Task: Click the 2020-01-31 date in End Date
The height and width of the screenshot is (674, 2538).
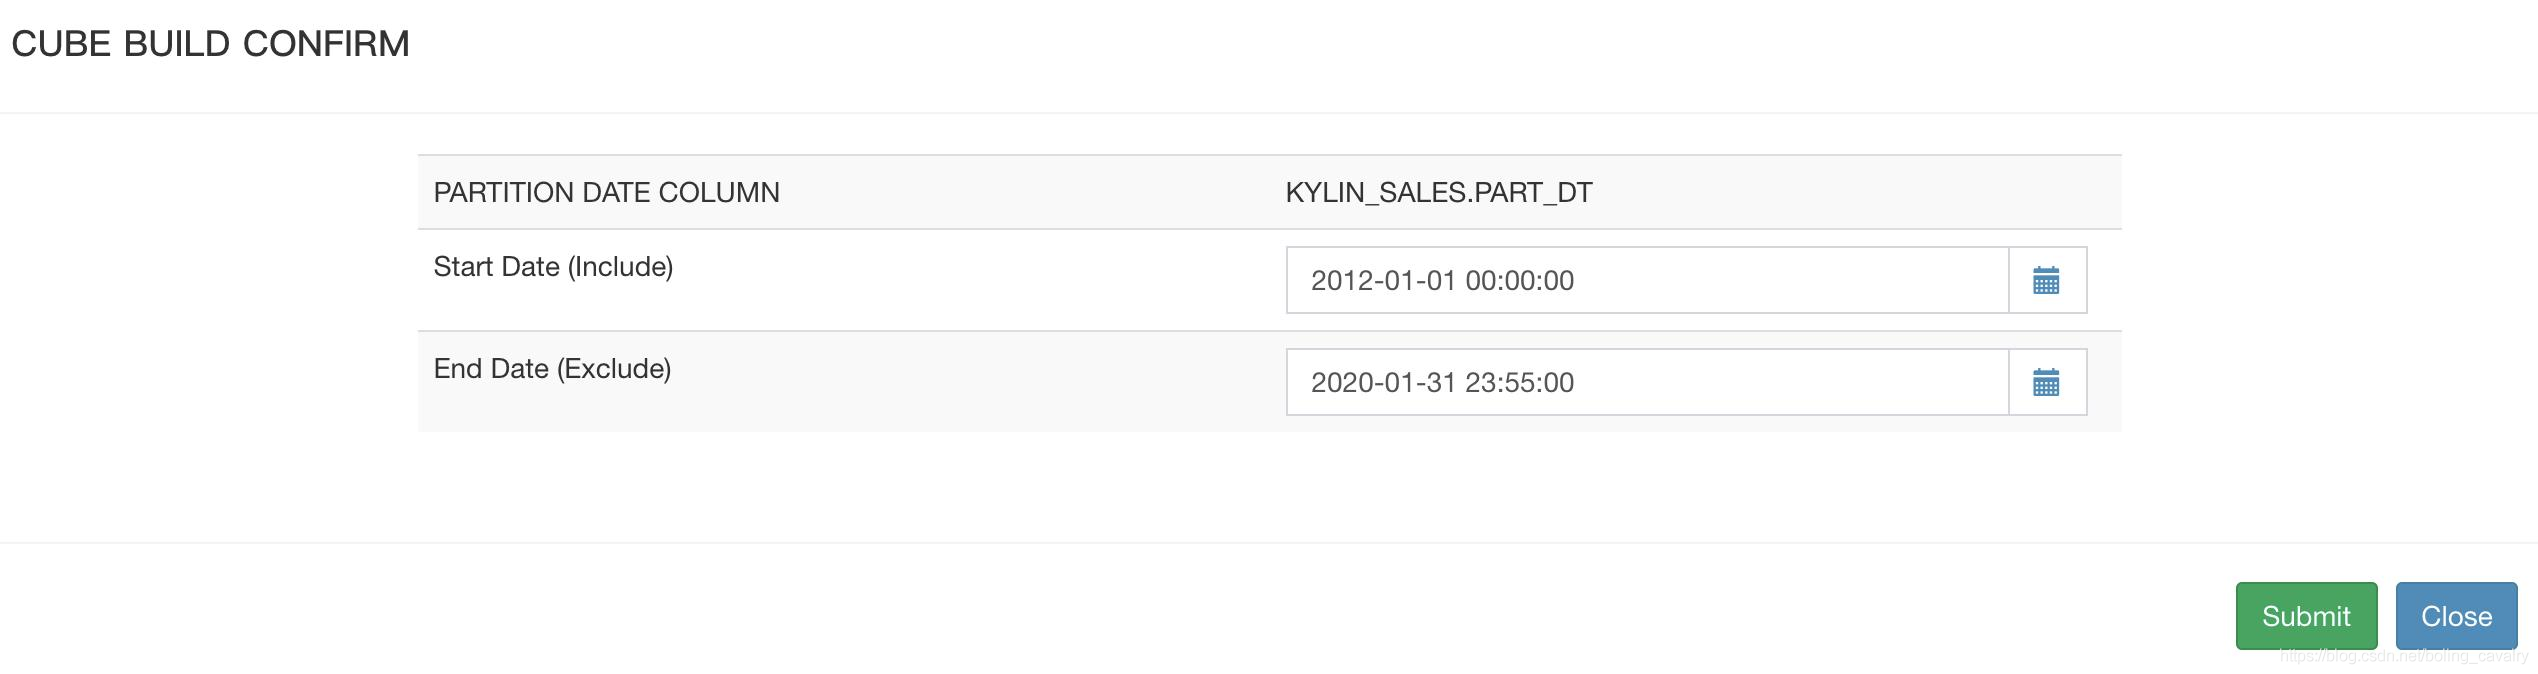Action: click(x=1383, y=383)
